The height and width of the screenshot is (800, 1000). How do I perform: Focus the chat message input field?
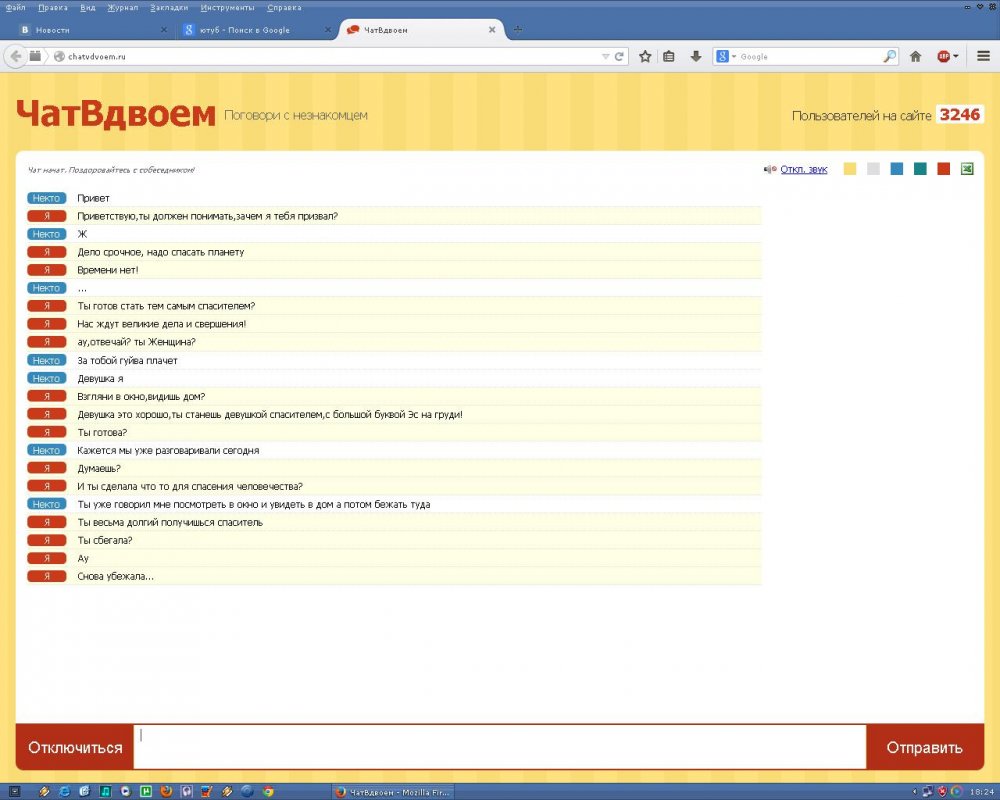[499, 747]
